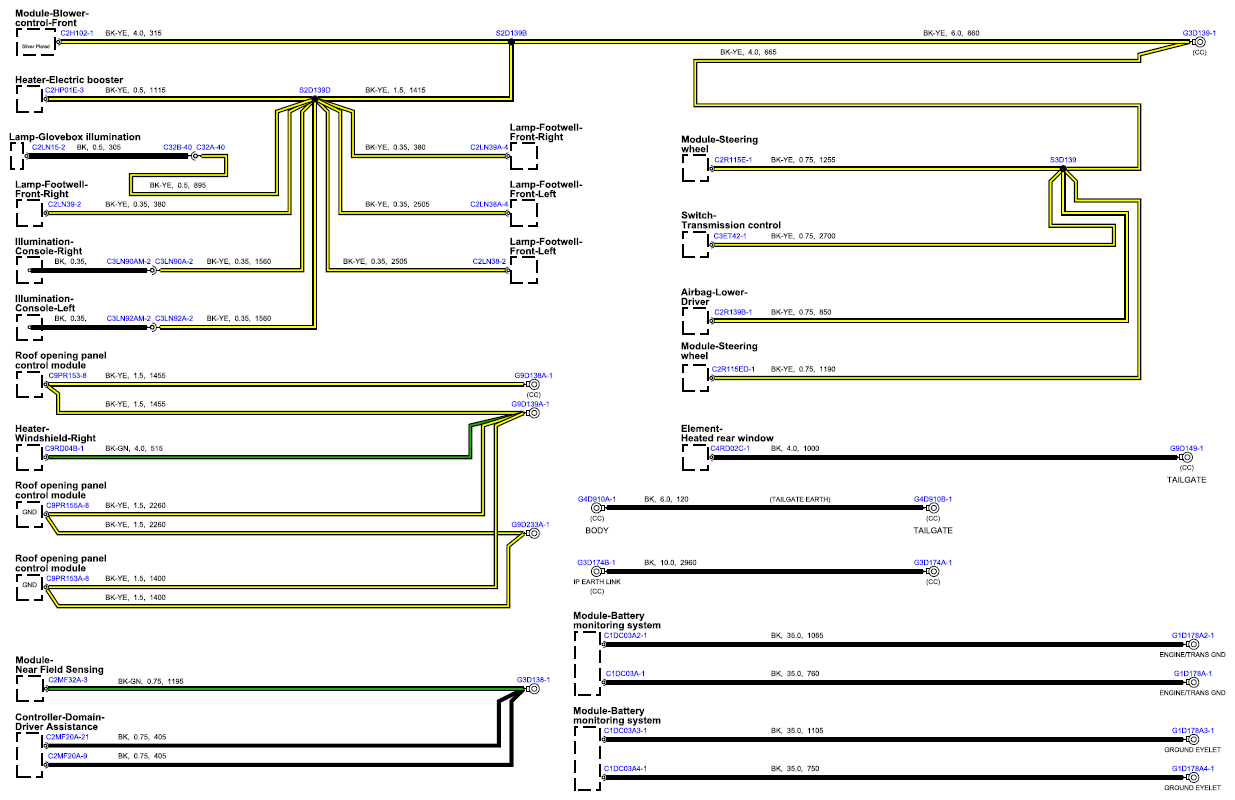Click ground link G9D149-1
The image size is (1235, 800).
point(1187,449)
